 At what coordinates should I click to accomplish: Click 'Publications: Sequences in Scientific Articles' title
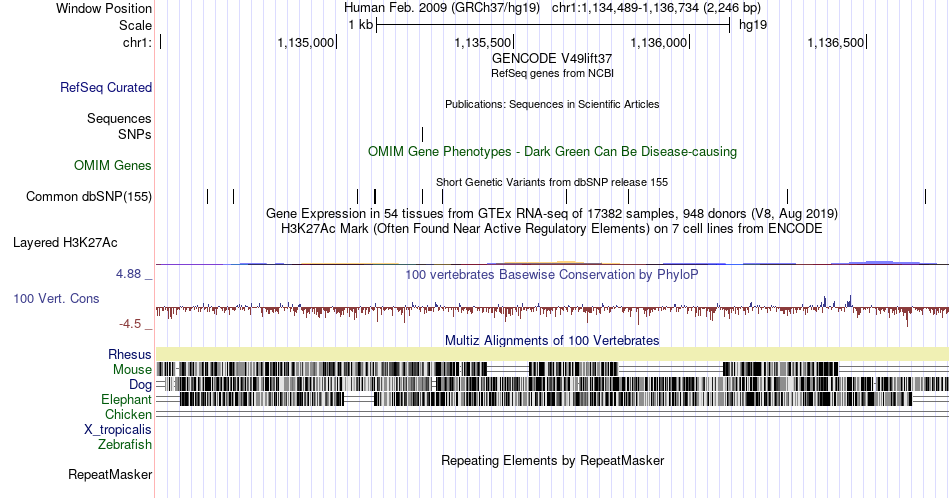pos(552,104)
